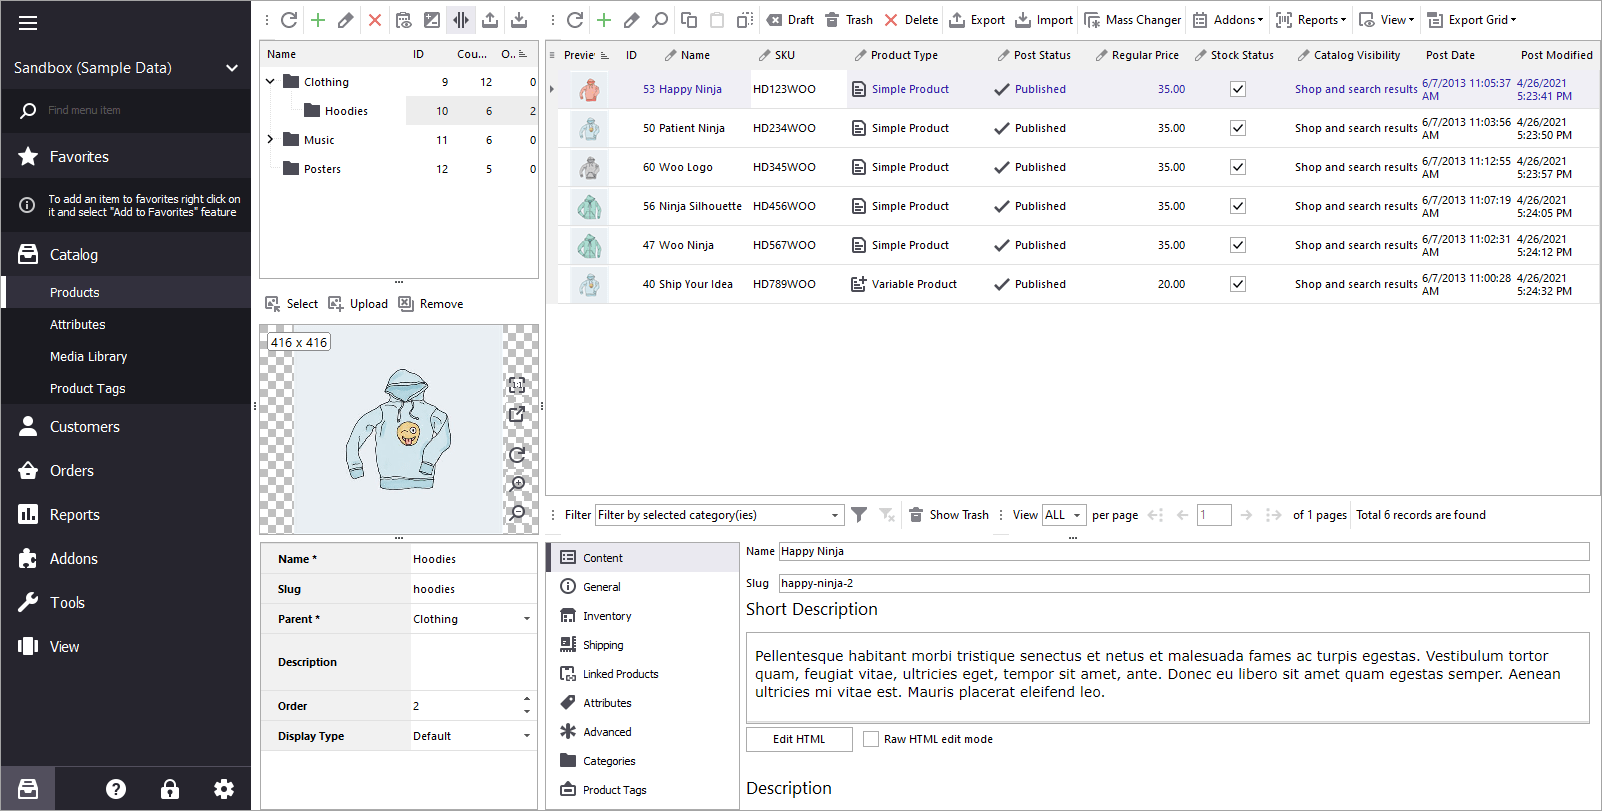Image resolution: width=1602 pixels, height=811 pixels.
Task: Collapse the Clothing category tree node
Action: 270,82
